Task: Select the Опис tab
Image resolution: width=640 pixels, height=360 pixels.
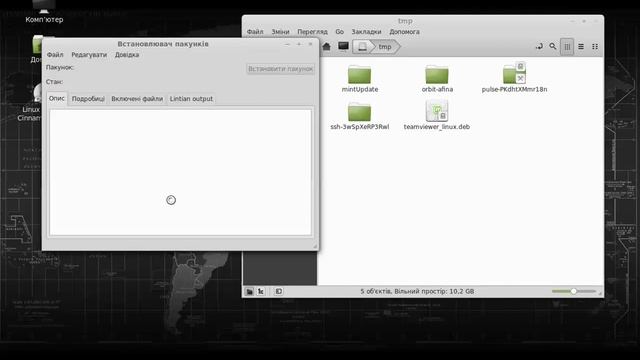Action: (x=57, y=98)
